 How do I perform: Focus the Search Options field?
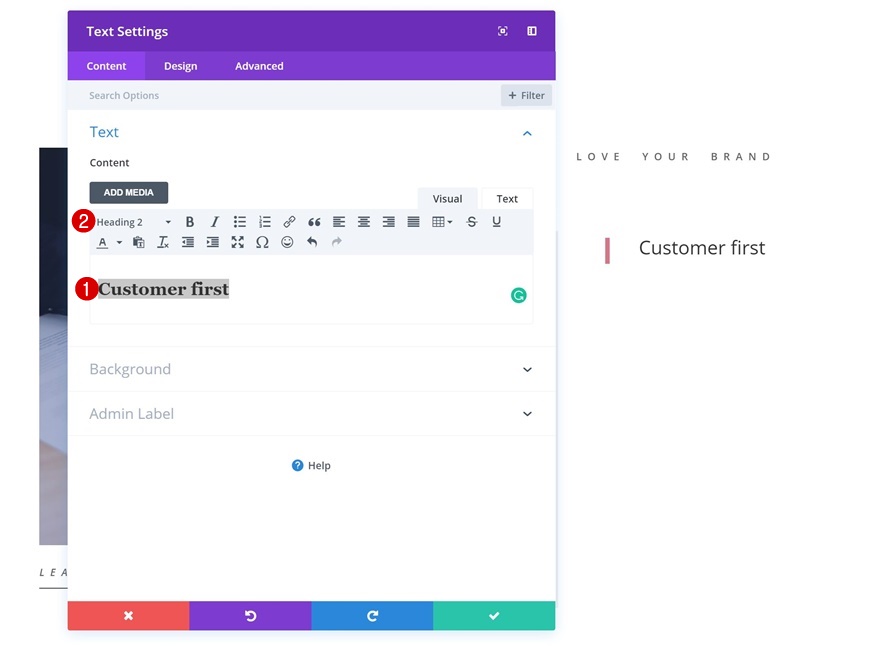tap(283, 95)
